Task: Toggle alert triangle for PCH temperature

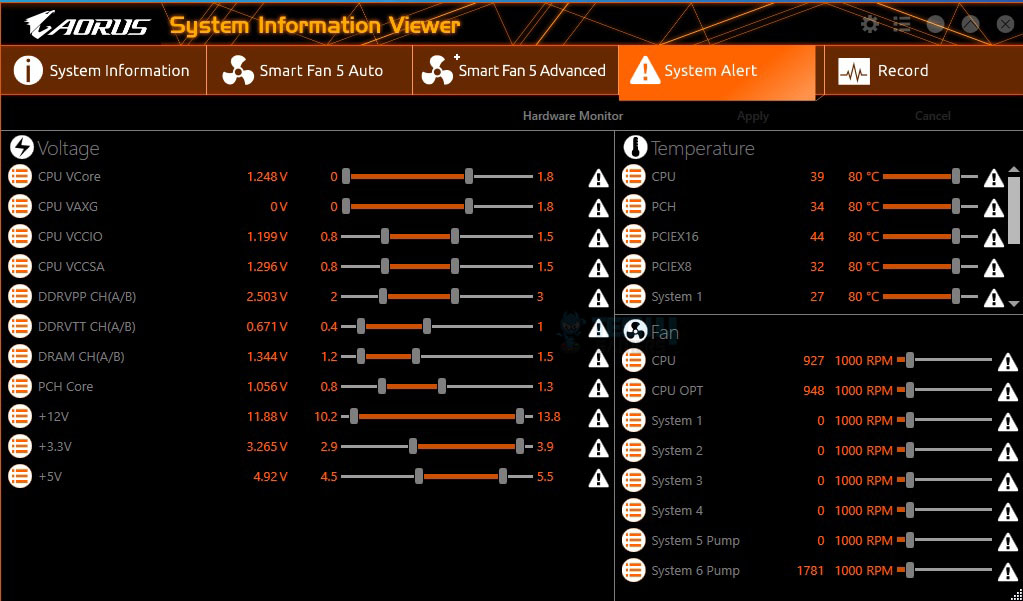Action: [x=994, y=208]
